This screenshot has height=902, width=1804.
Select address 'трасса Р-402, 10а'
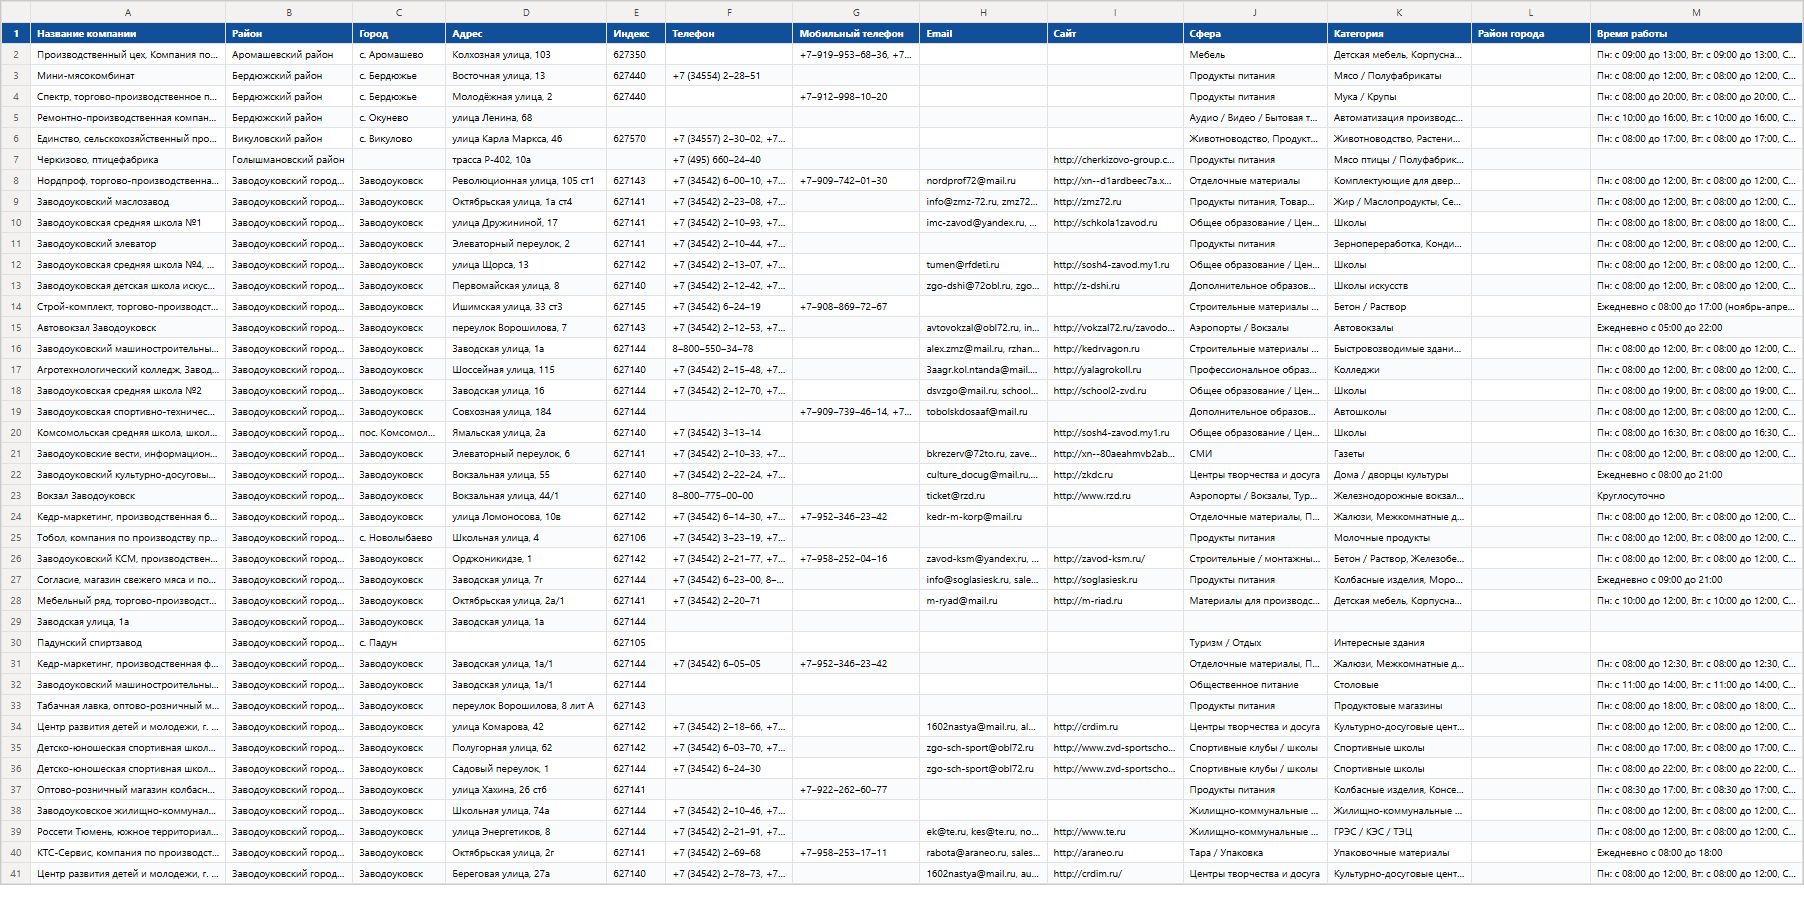coord(526,160)
